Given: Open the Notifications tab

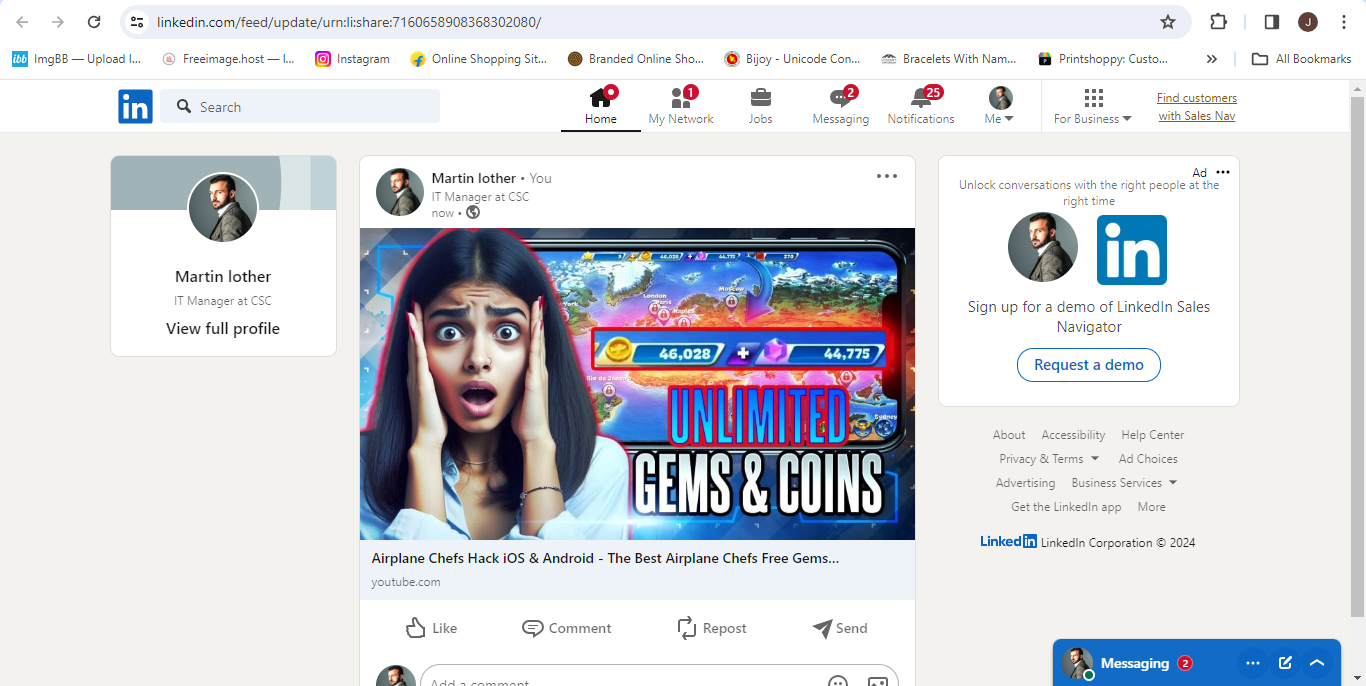Looking at the screenshot, I should (921, 106).
